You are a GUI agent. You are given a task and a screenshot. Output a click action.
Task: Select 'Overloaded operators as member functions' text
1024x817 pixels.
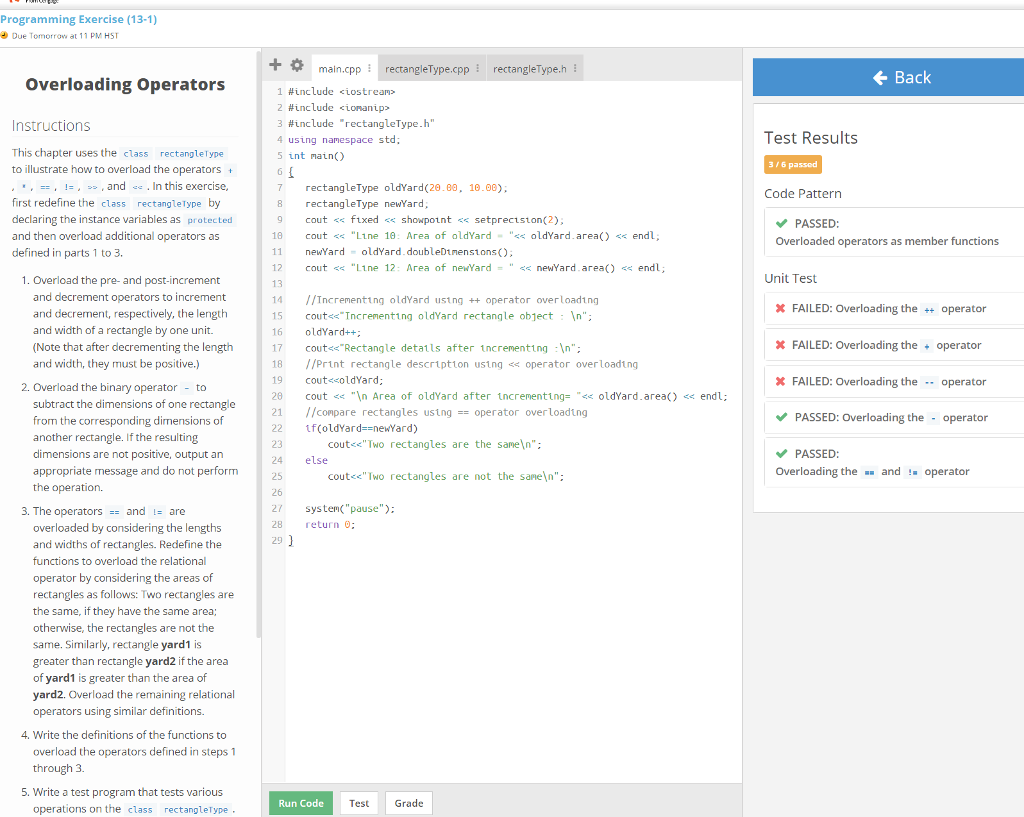[x=887, y=241]
